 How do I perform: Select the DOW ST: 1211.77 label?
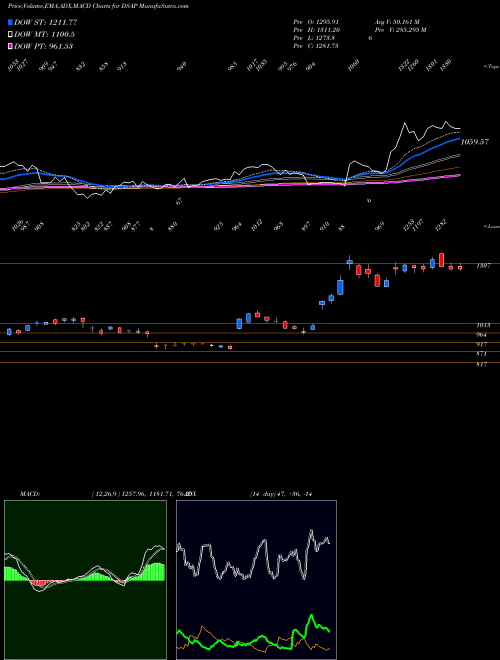point(45,22)
